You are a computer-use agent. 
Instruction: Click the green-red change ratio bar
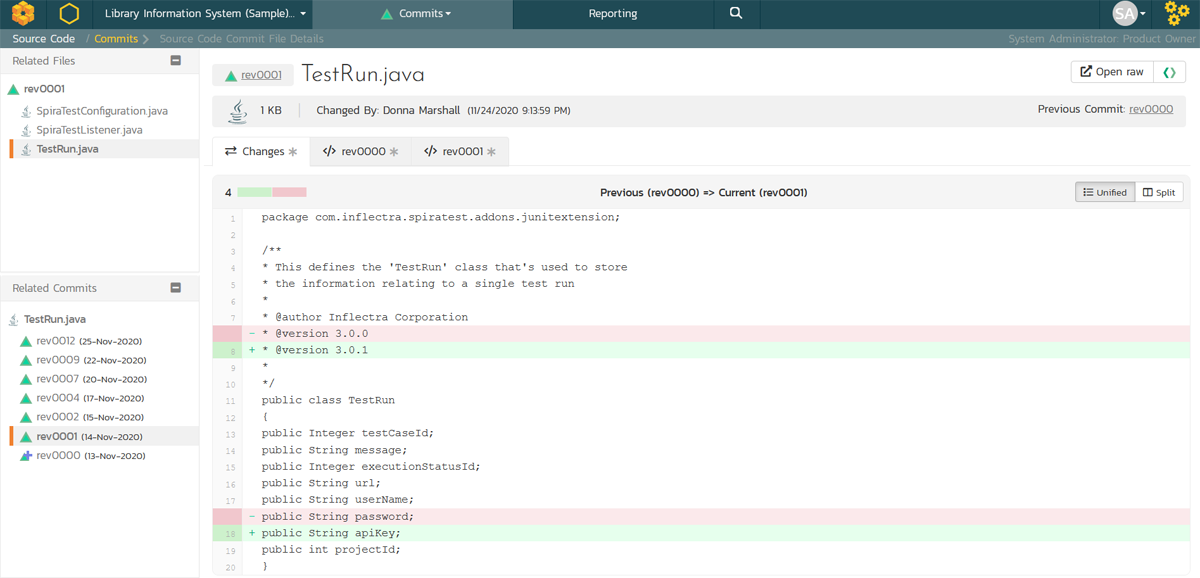pos(272,192)
